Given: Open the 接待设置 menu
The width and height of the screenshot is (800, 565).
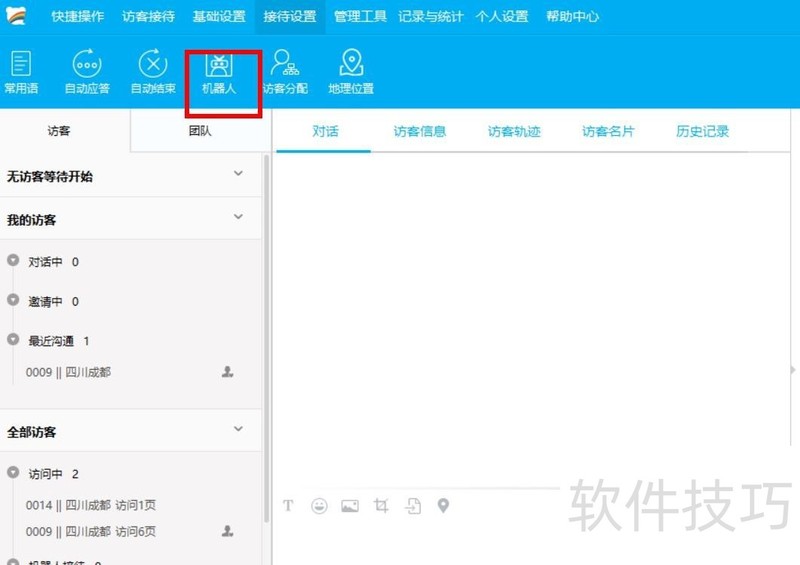Looking at the screenshot, I should pyautogui.click(x=290, y=16).
